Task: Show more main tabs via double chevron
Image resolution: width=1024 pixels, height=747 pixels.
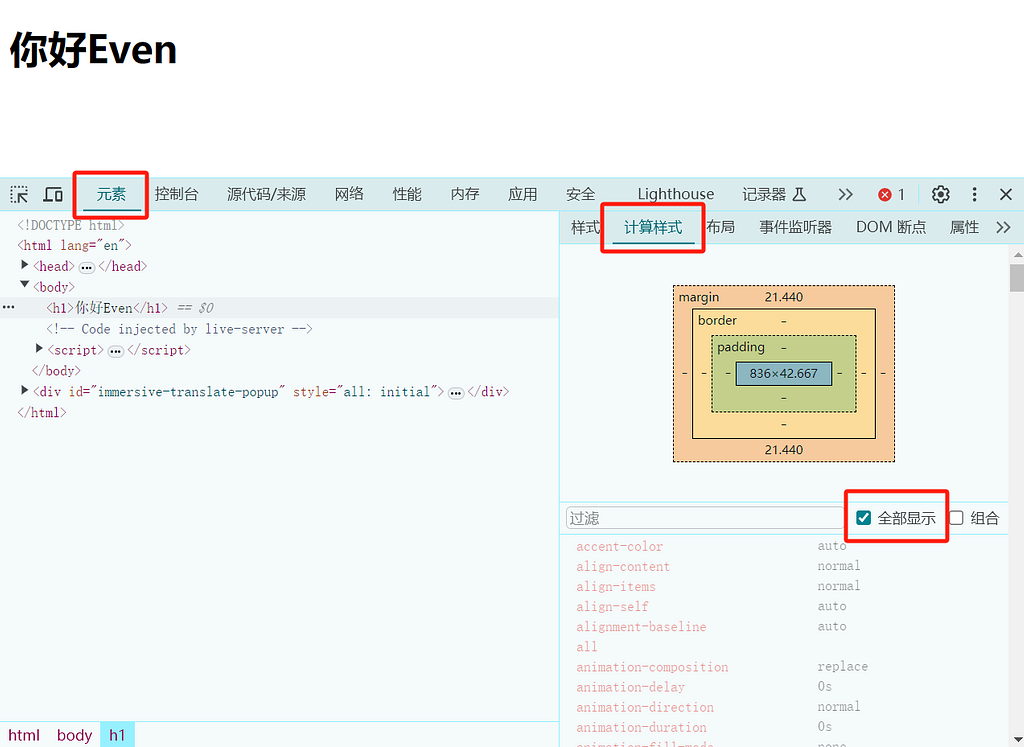Action: pyautogui.click(x=846, y=195)
